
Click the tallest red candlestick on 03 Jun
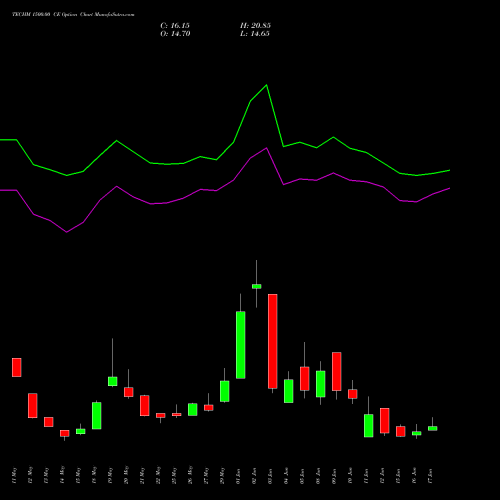pyautogui.click(x=273, y=341)
